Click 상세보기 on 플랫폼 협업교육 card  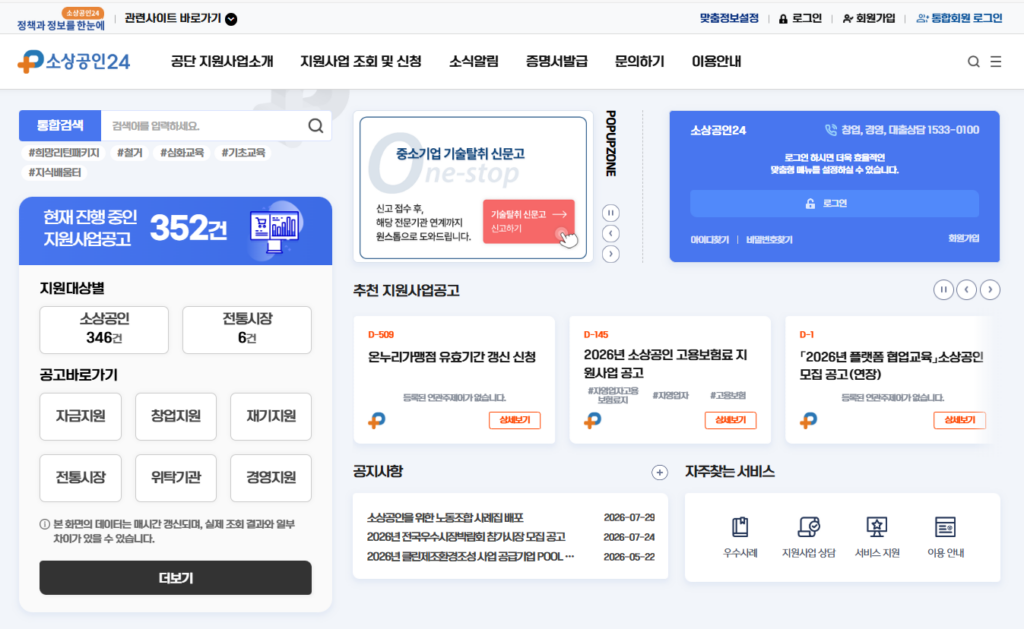pos(959,420)
